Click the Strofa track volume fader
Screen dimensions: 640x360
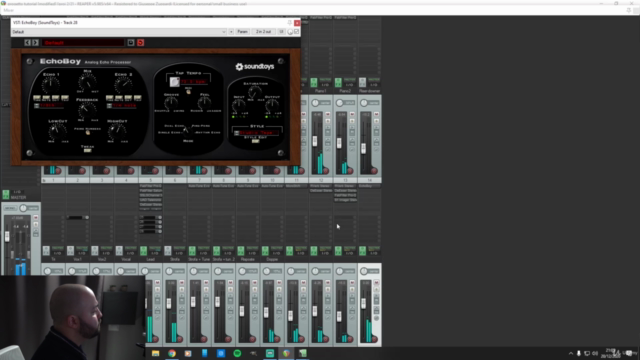169,302
